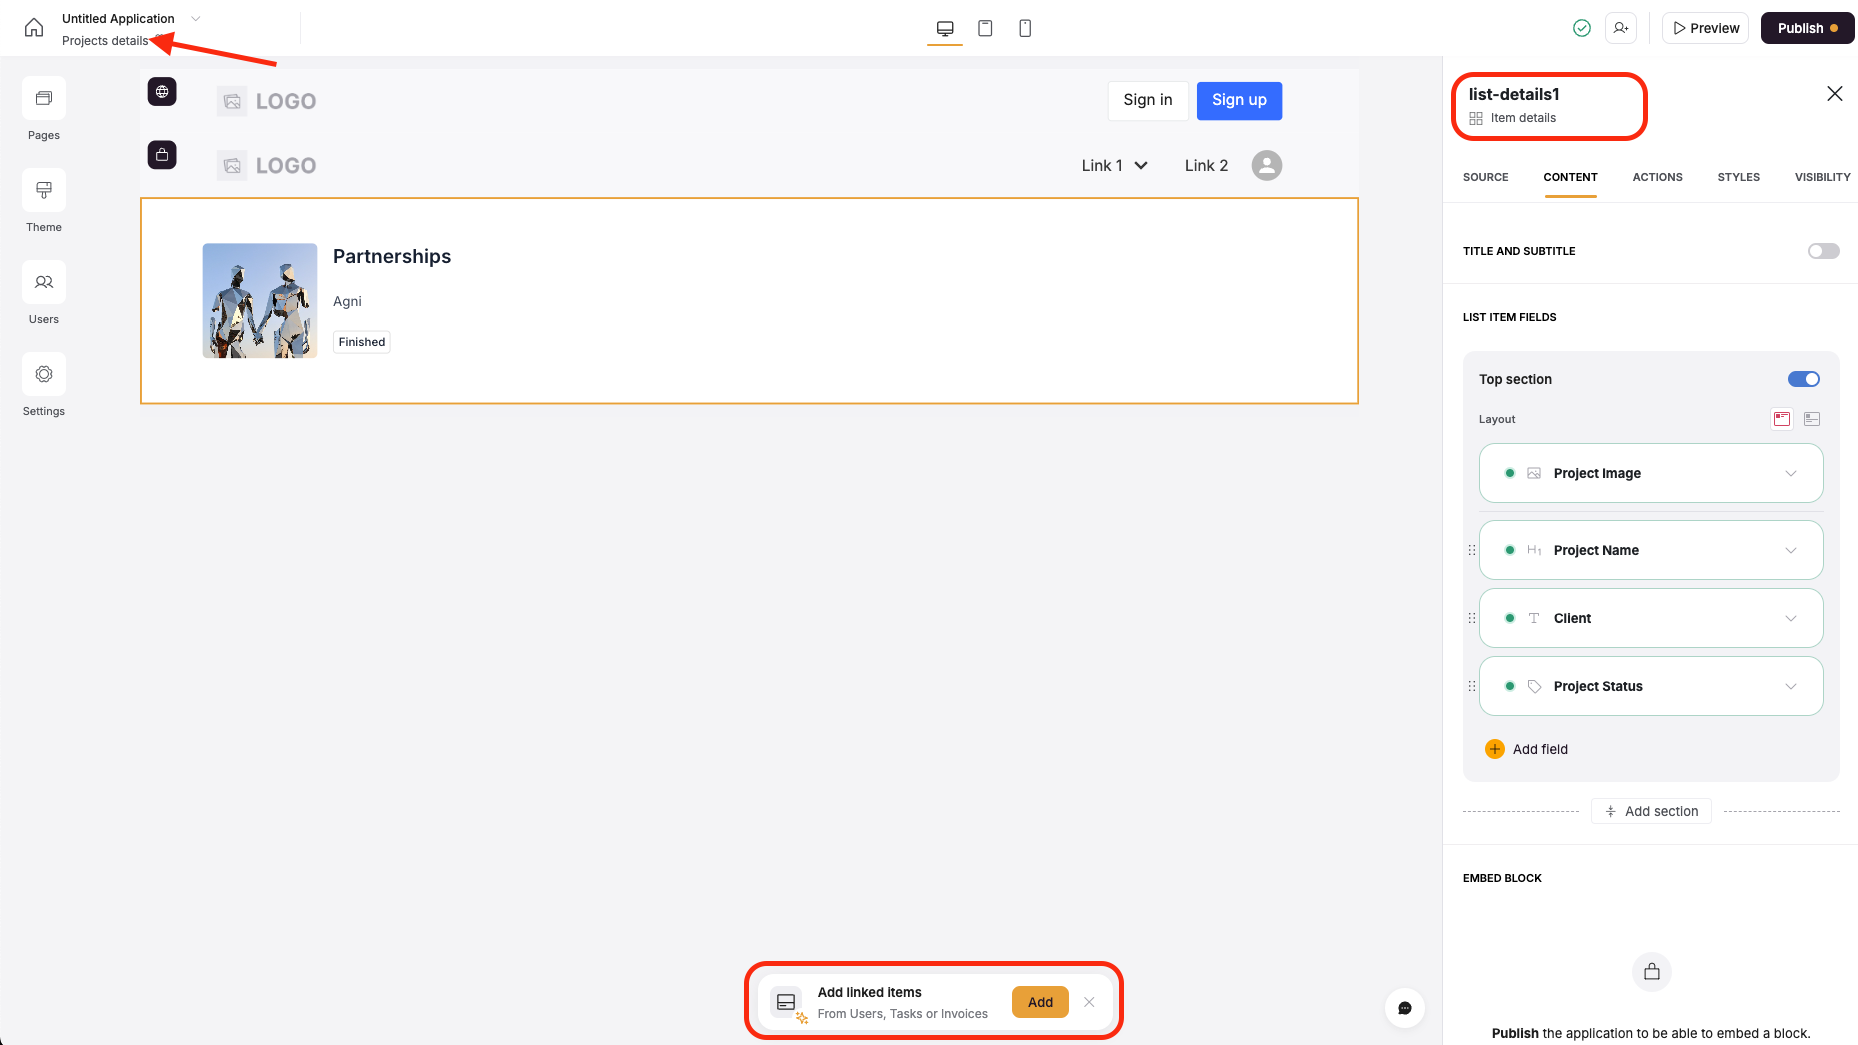Click the drag handle beside Project Name

click(x=1472, y=550)
